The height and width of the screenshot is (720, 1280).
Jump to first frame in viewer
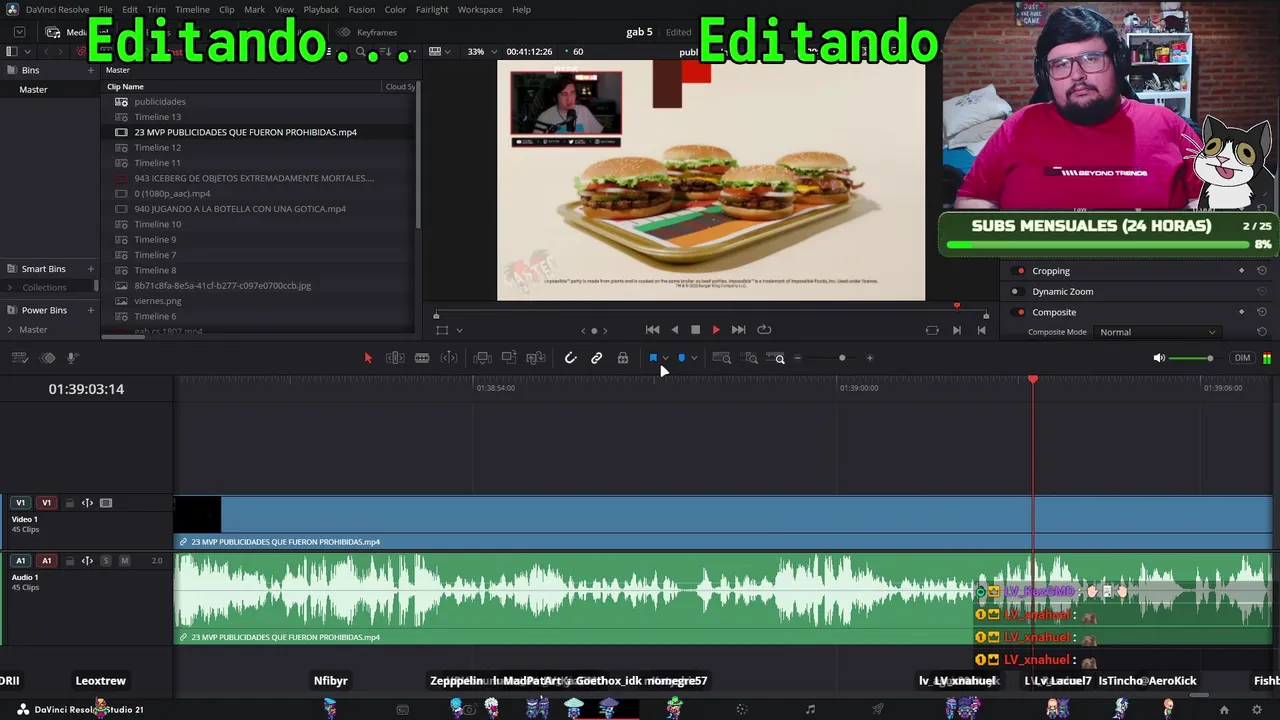coord(653,330)
